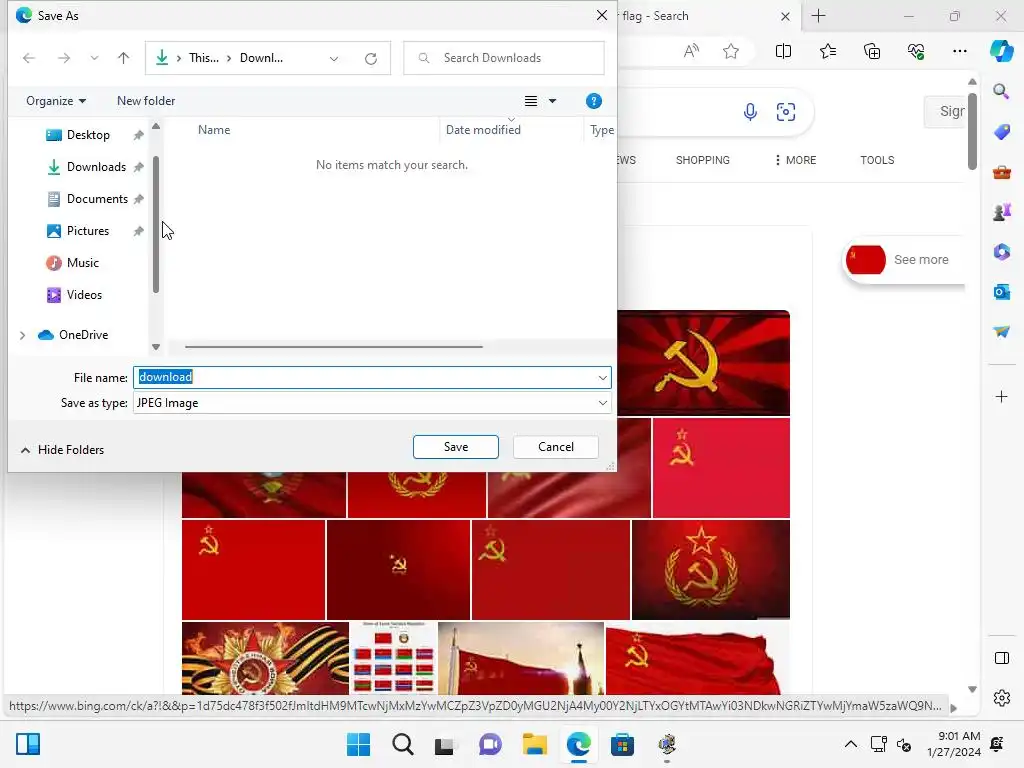Refresh the Downloads folder listing

coord(371,59)
